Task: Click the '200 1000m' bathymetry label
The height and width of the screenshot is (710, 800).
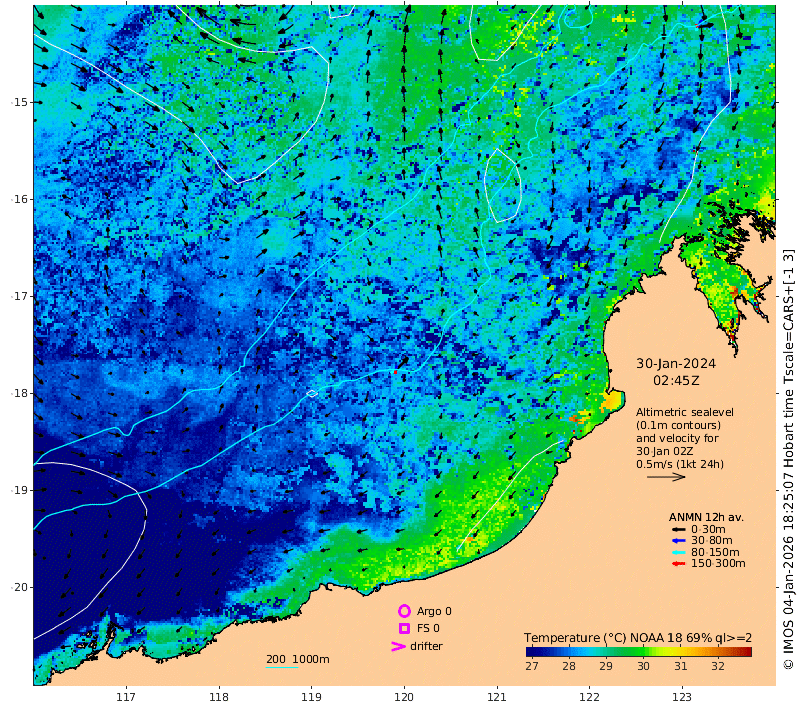Action: click(298, 659)
